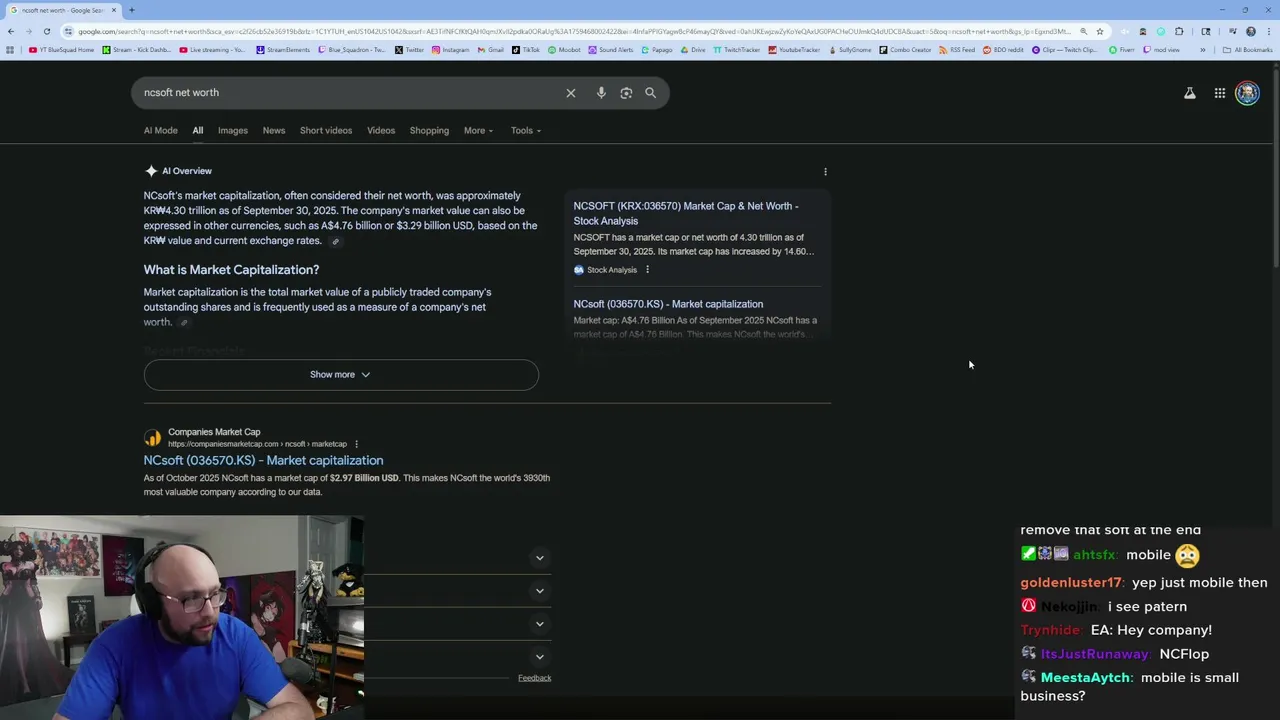Open the Gmail bookmark
1280x720 pixels.
(491, 50)
